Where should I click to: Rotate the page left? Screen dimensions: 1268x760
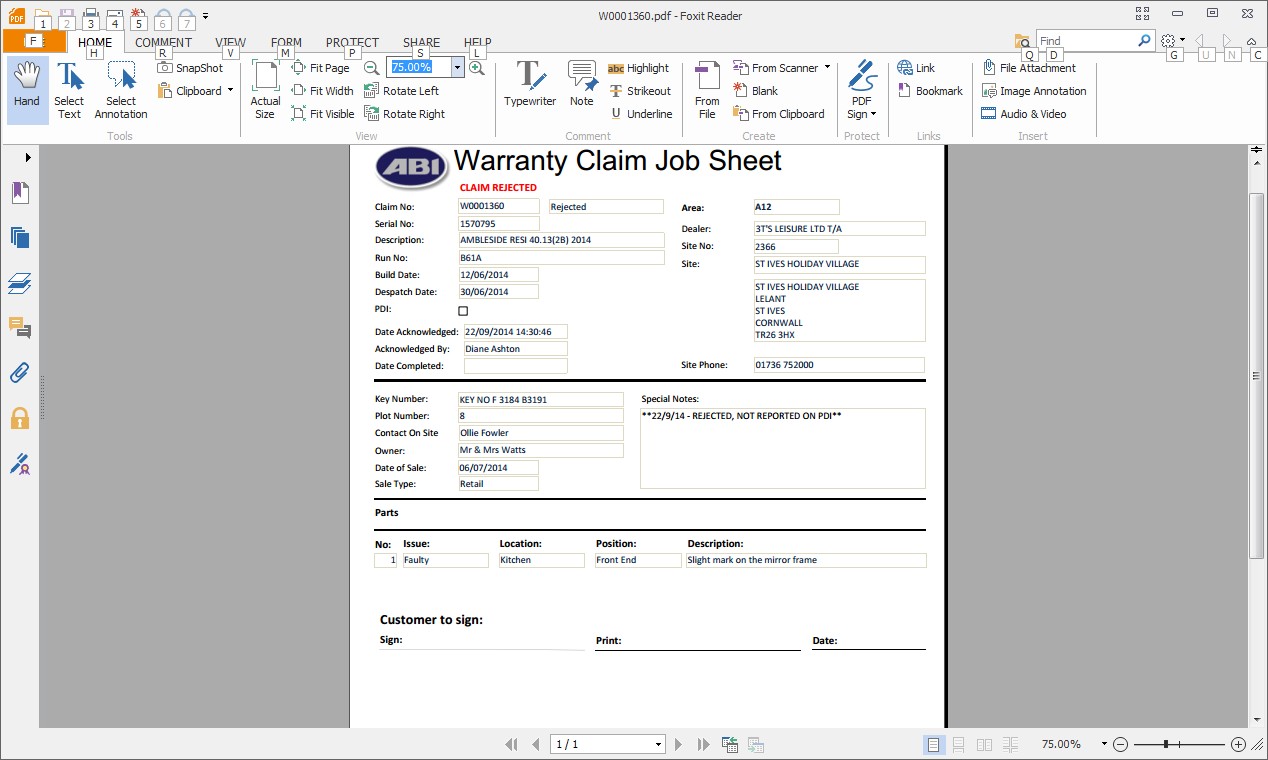(401, 91)
